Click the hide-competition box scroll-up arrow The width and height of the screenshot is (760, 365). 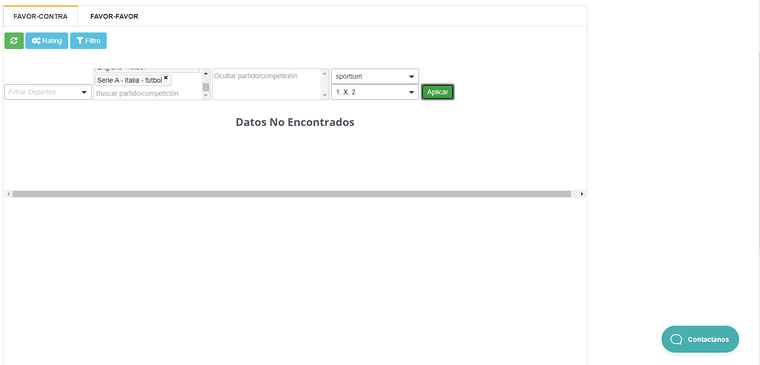pyautogui.click(x=325, y=73)
